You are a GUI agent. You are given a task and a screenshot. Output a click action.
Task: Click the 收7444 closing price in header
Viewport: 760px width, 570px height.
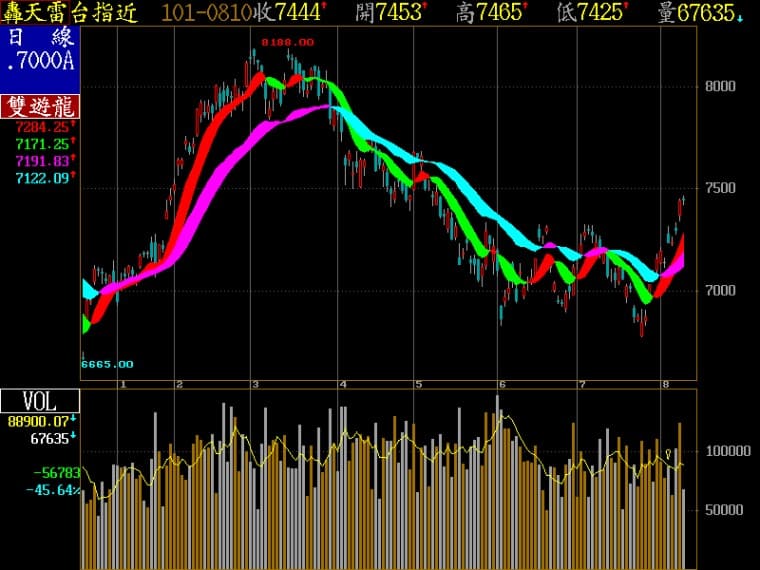click(290, 13)
